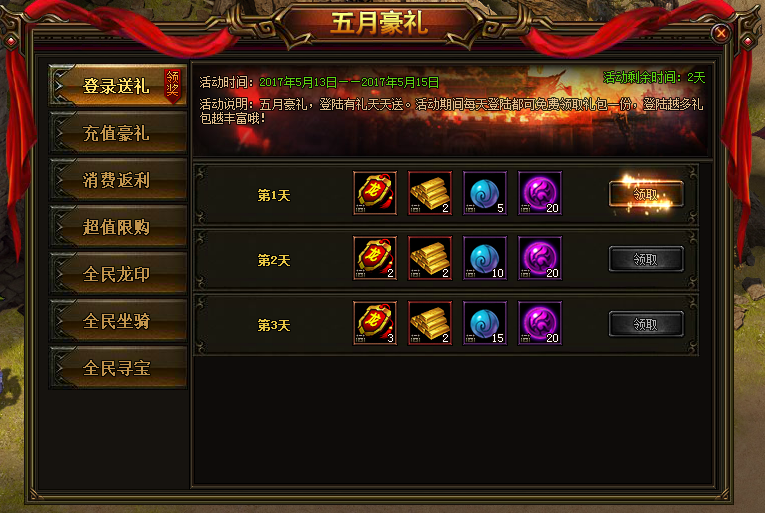
Task: Claim the Day 1 reward with glowing 领取 button
Action: [646, 194]
